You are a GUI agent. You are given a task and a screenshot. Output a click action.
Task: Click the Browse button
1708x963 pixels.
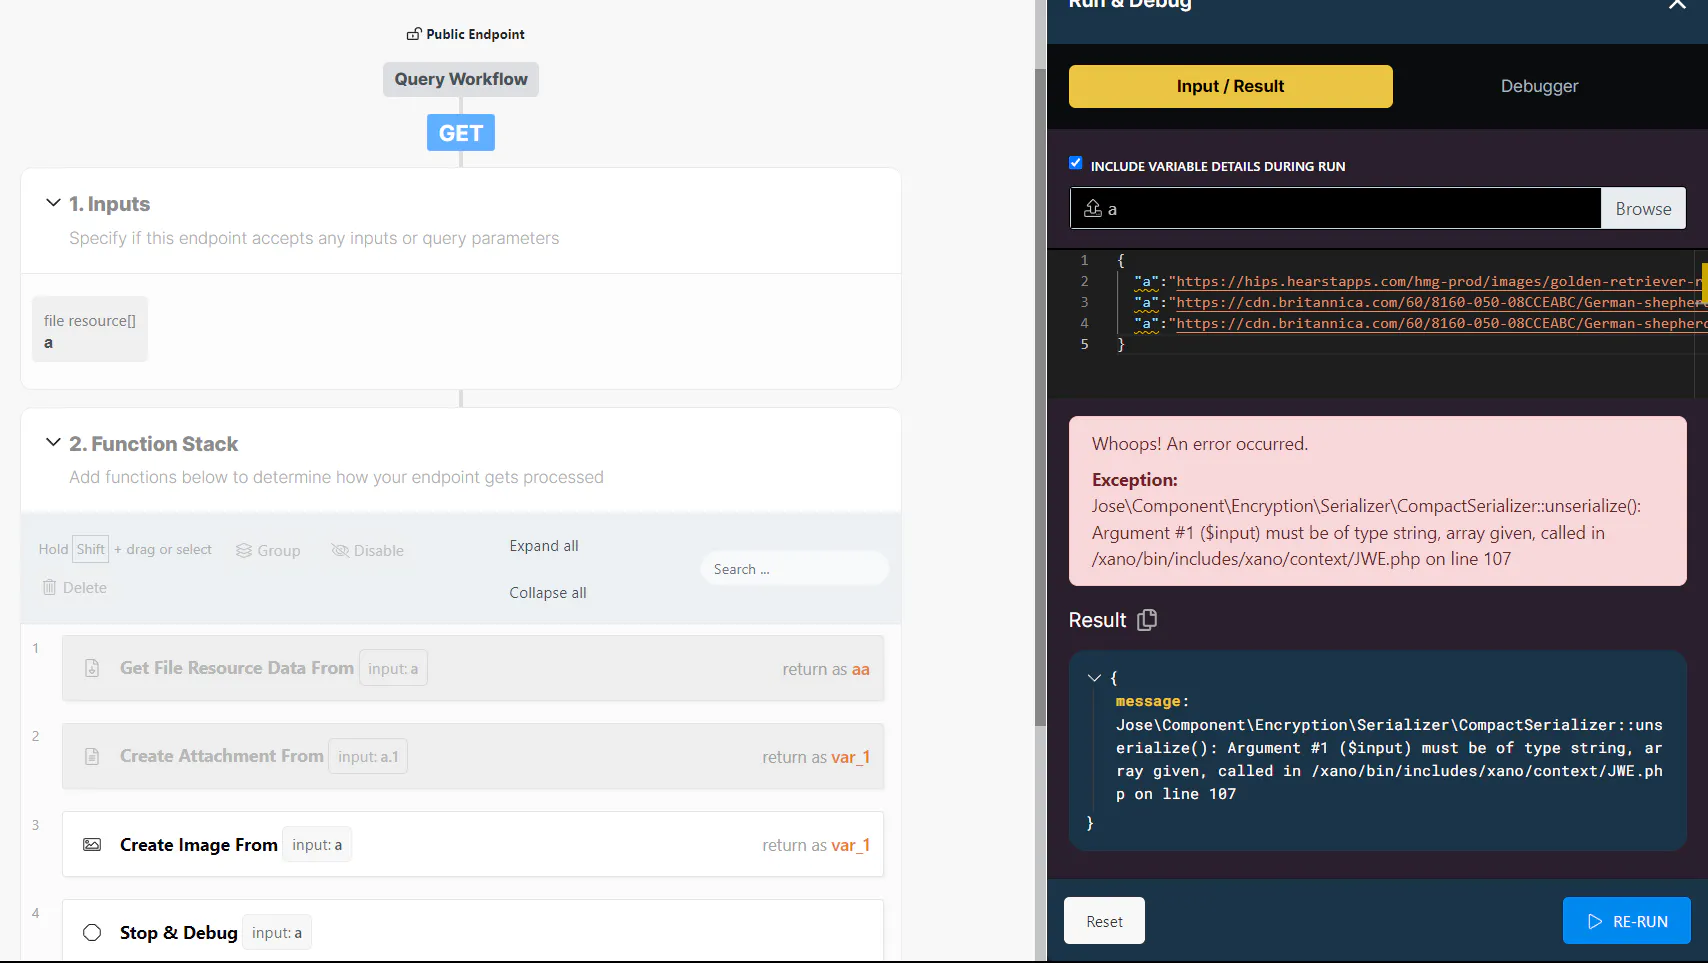pyautogui.click(x=1643, y=208)
